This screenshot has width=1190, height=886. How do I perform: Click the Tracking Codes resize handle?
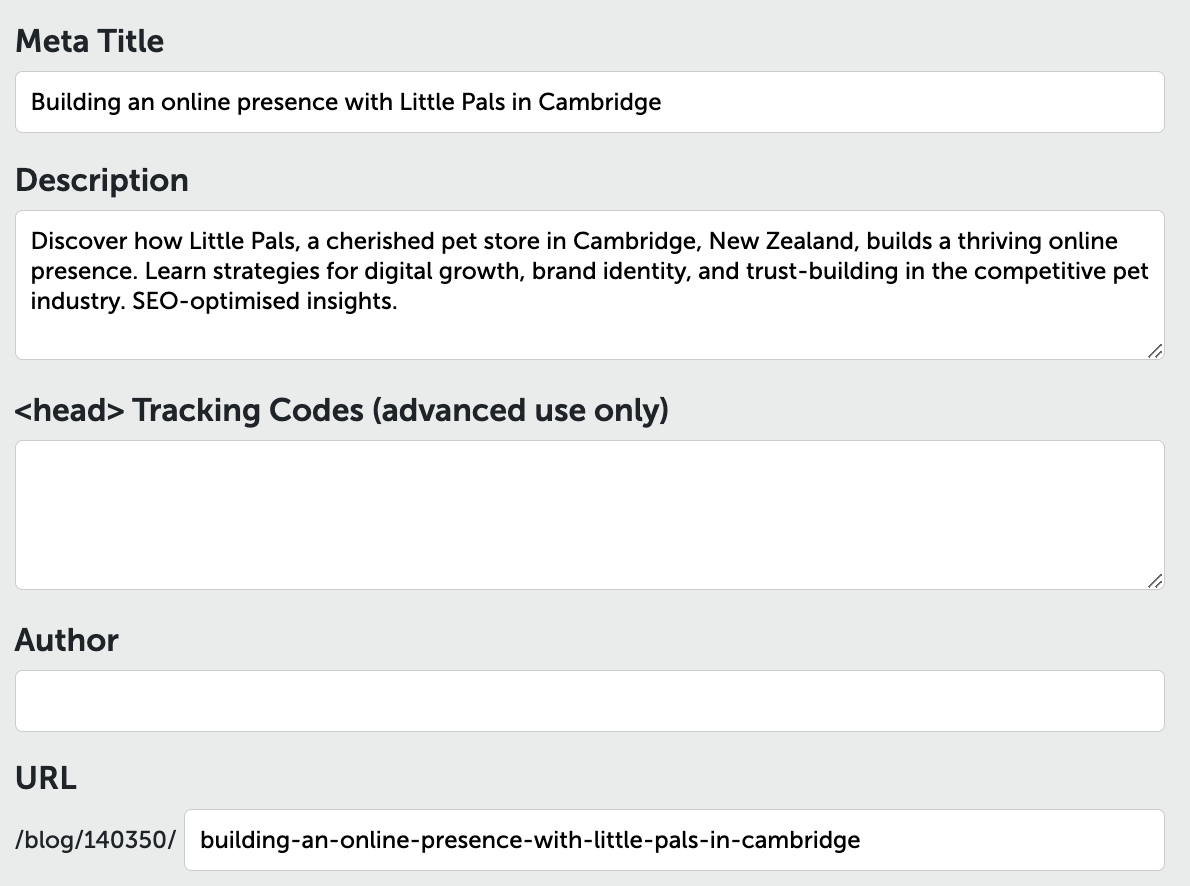(1155, 581)
